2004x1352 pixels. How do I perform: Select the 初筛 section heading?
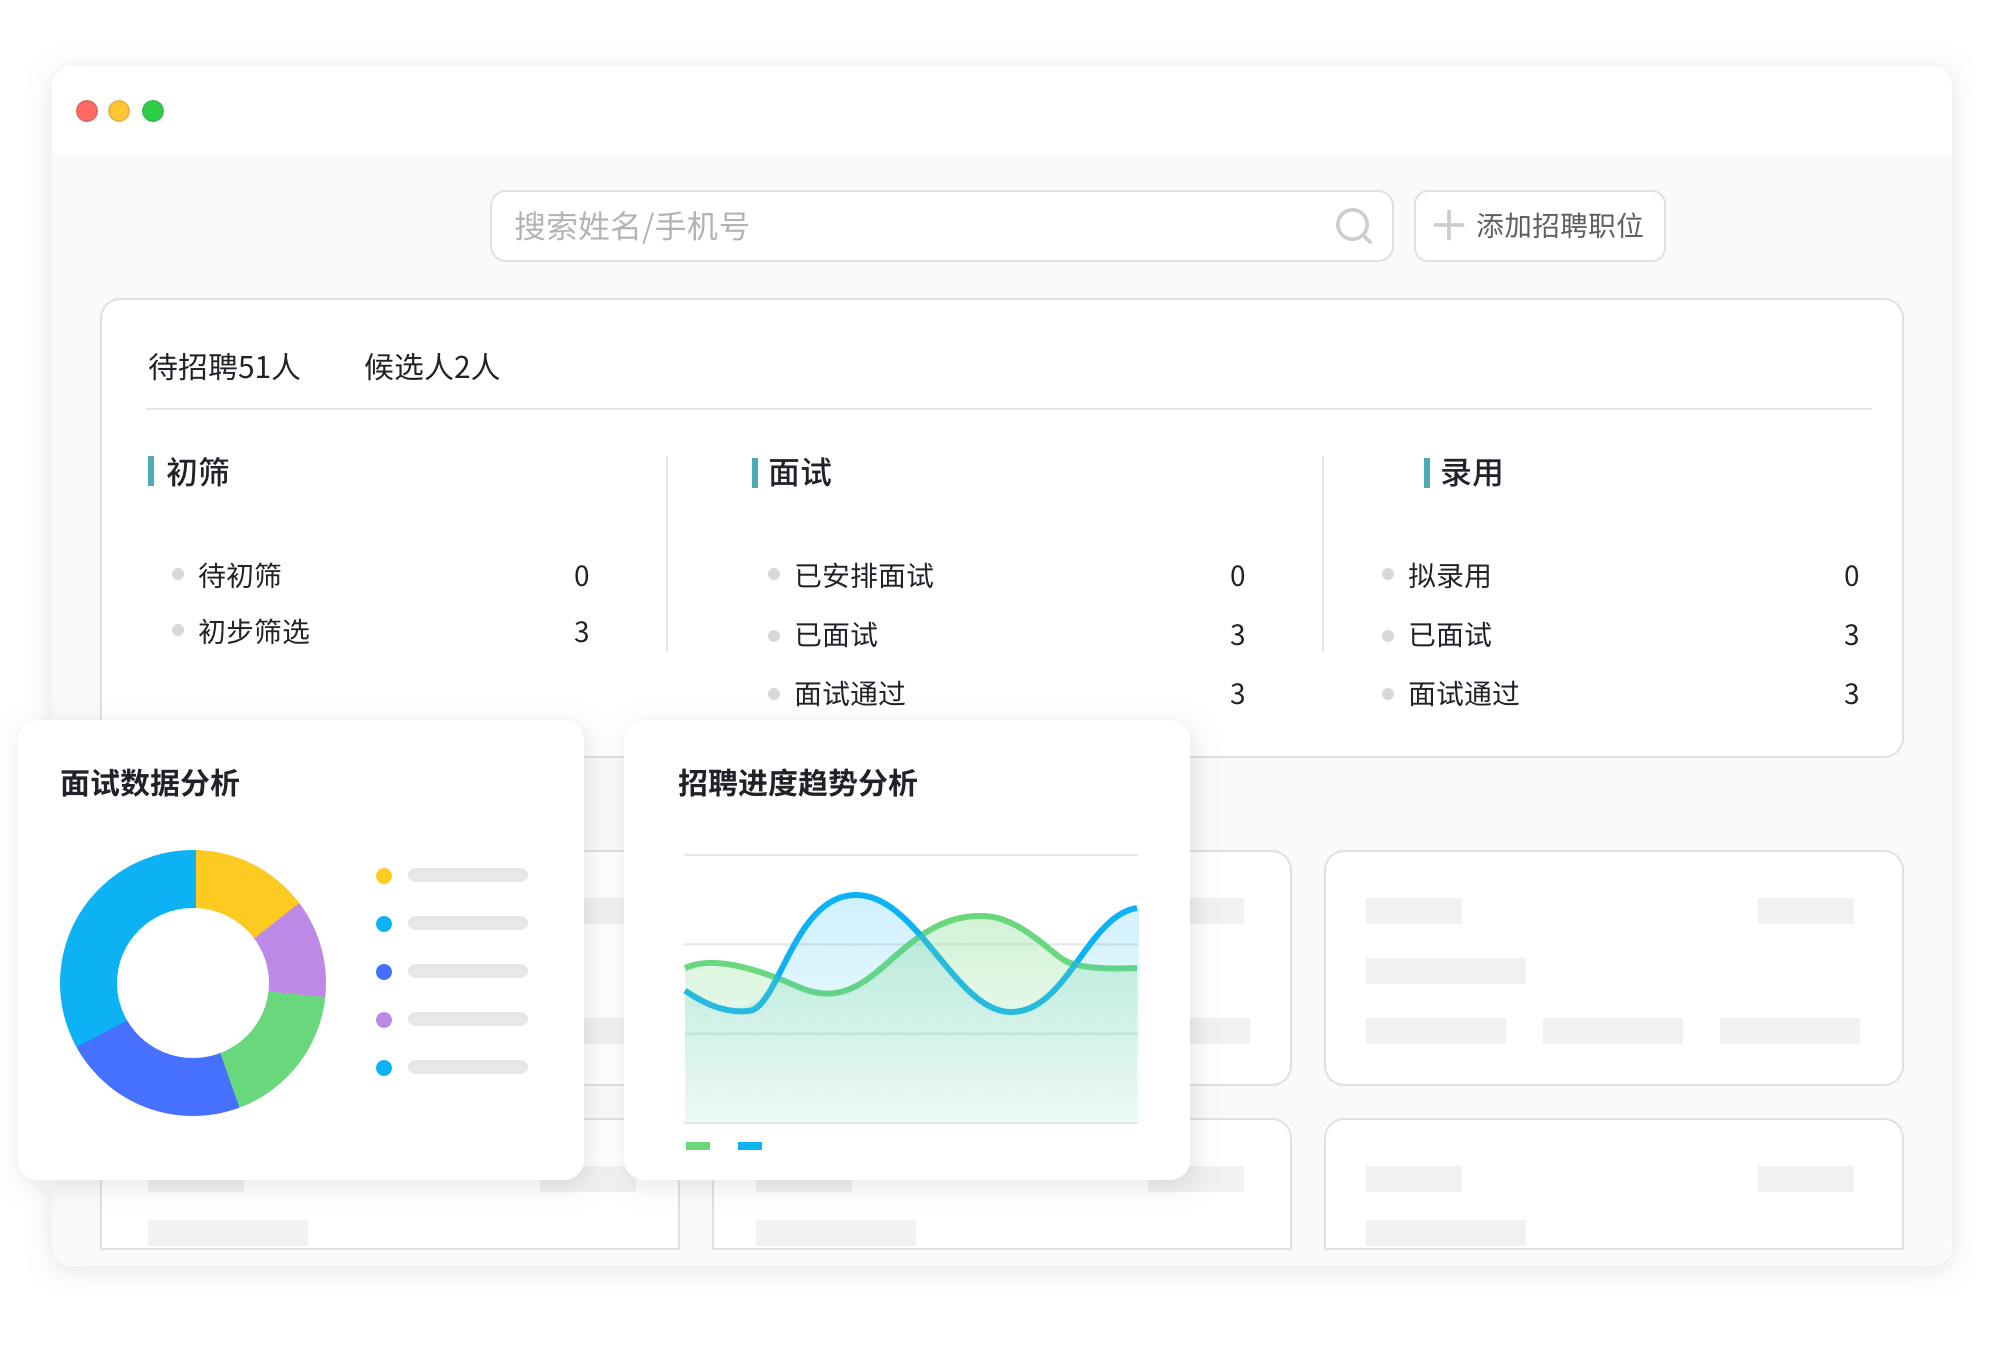point(197,472)
